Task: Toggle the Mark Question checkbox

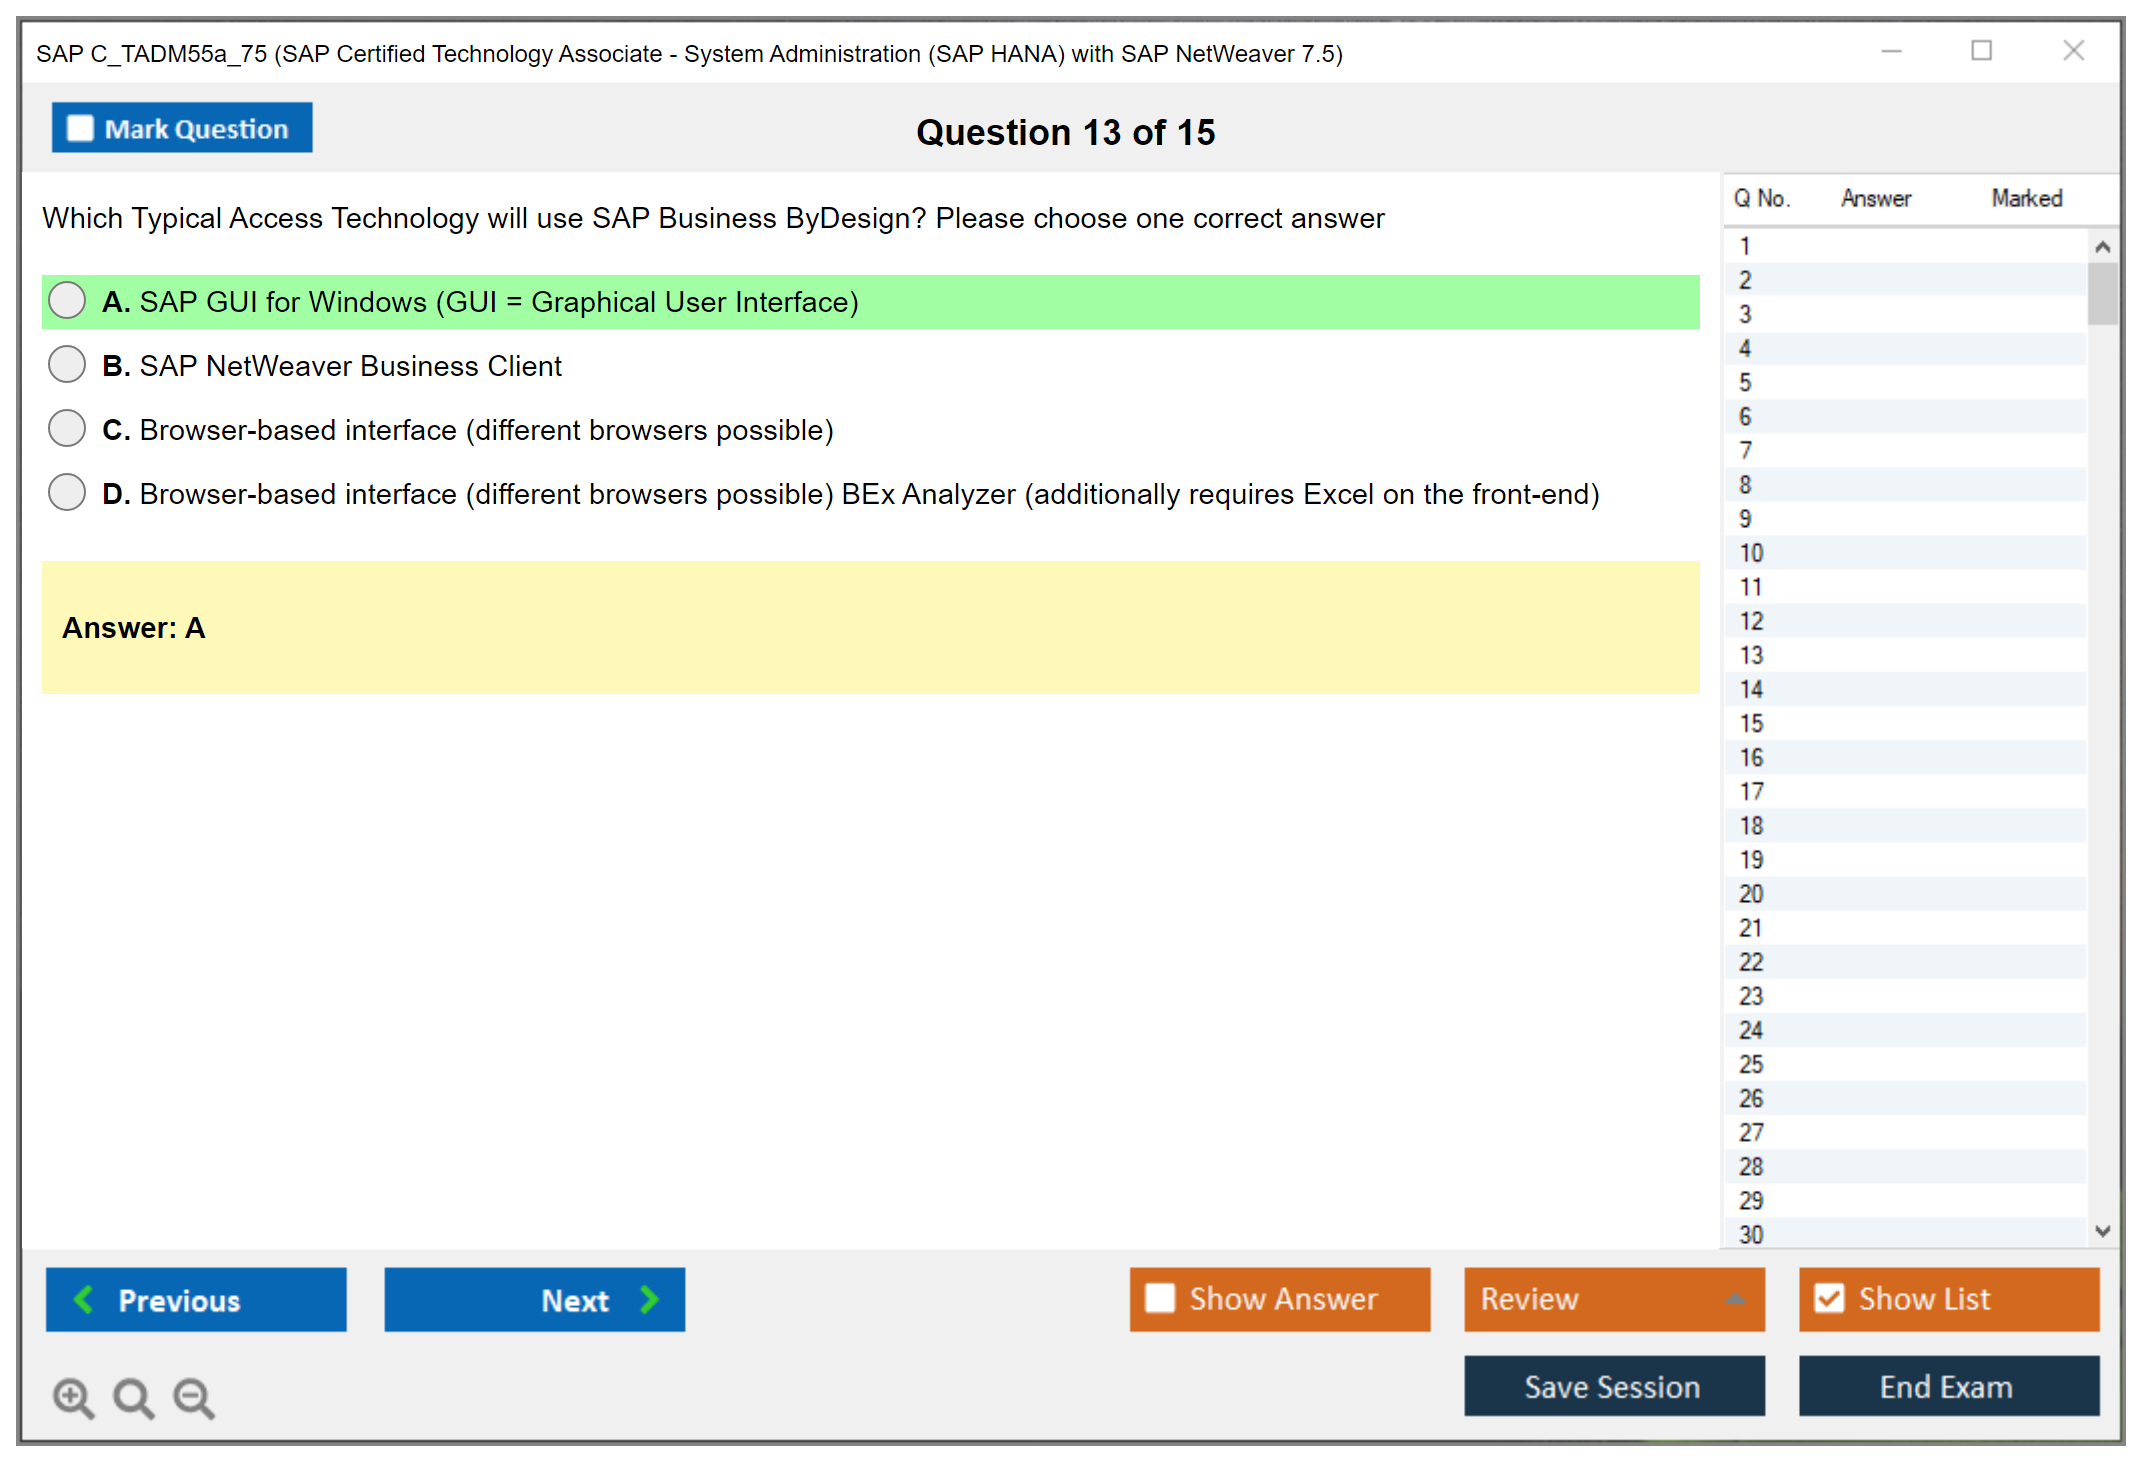Action: [80, 128]
